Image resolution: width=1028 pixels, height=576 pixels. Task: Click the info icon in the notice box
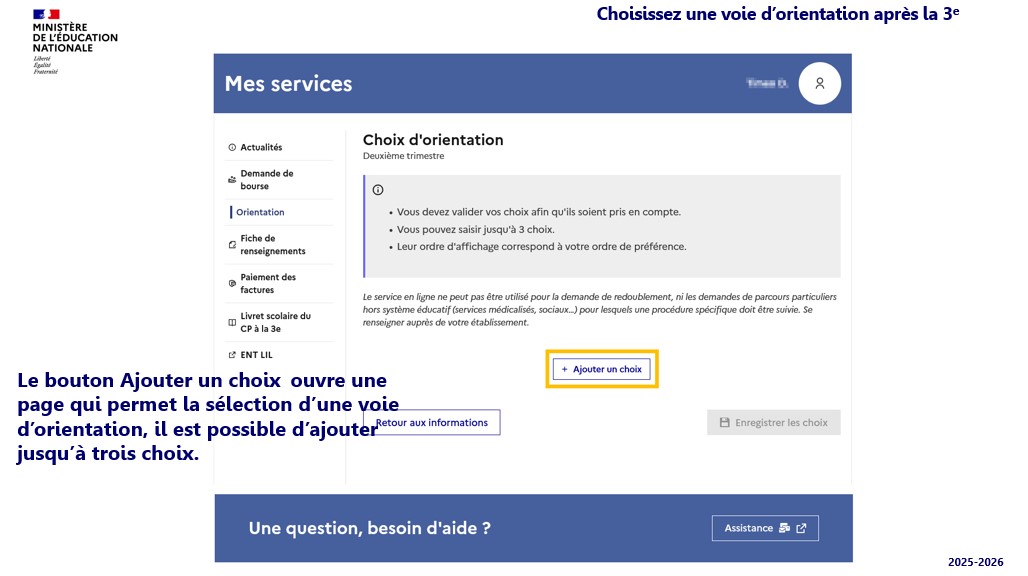(378, 190)
